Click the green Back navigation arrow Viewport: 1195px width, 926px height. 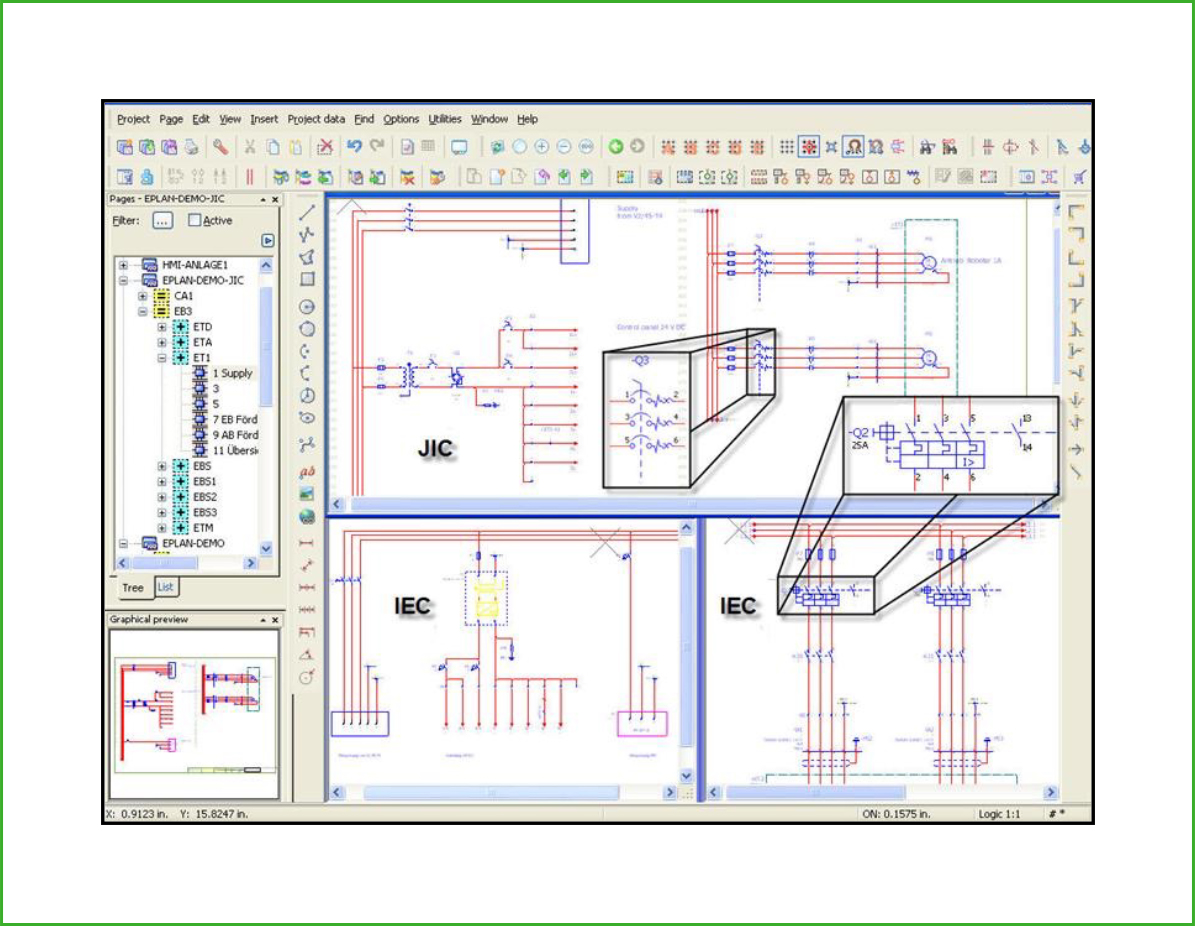[616, 147]
